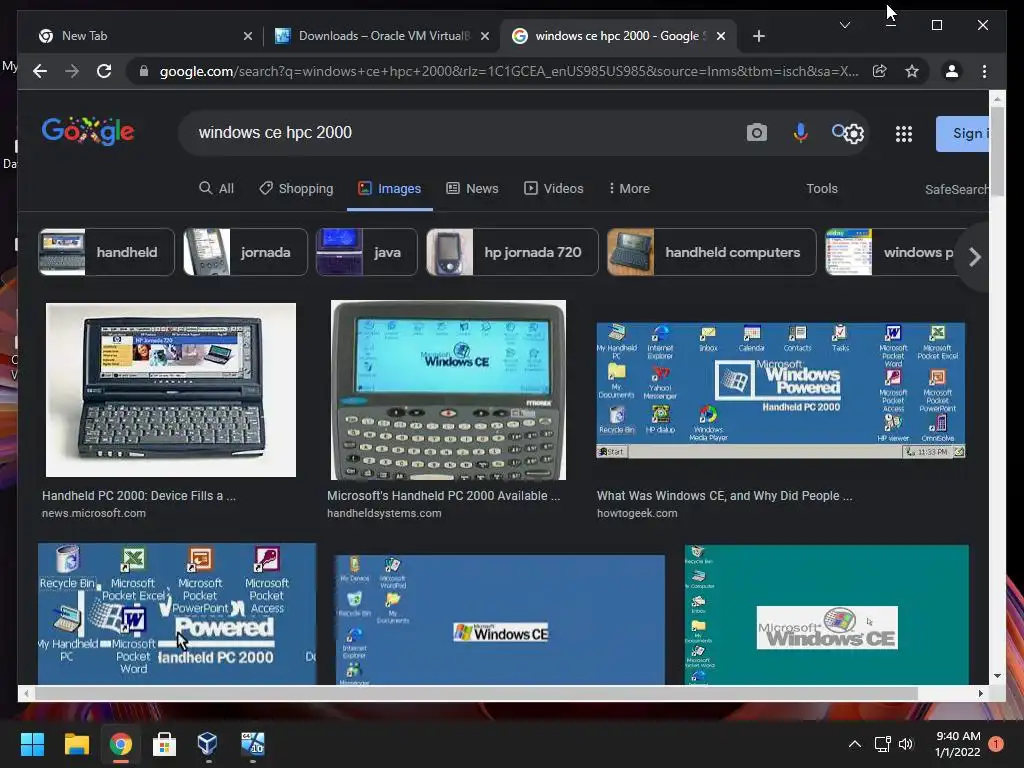Screen dimensions: 1024x768
Task: Click the Sign in button
Action: coord(963,133)
